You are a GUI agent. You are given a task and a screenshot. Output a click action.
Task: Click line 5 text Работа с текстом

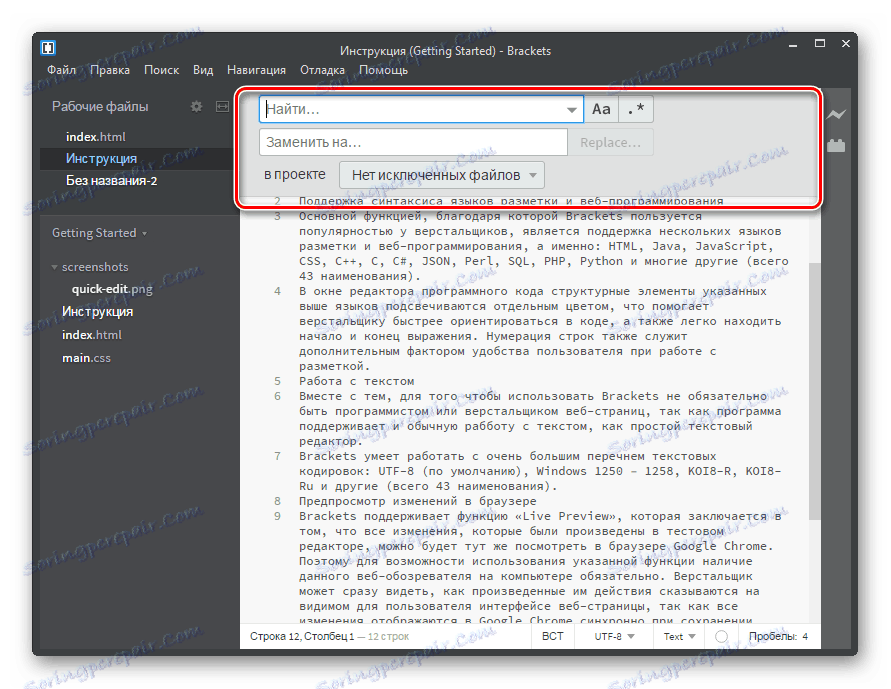tap(357, 381)
